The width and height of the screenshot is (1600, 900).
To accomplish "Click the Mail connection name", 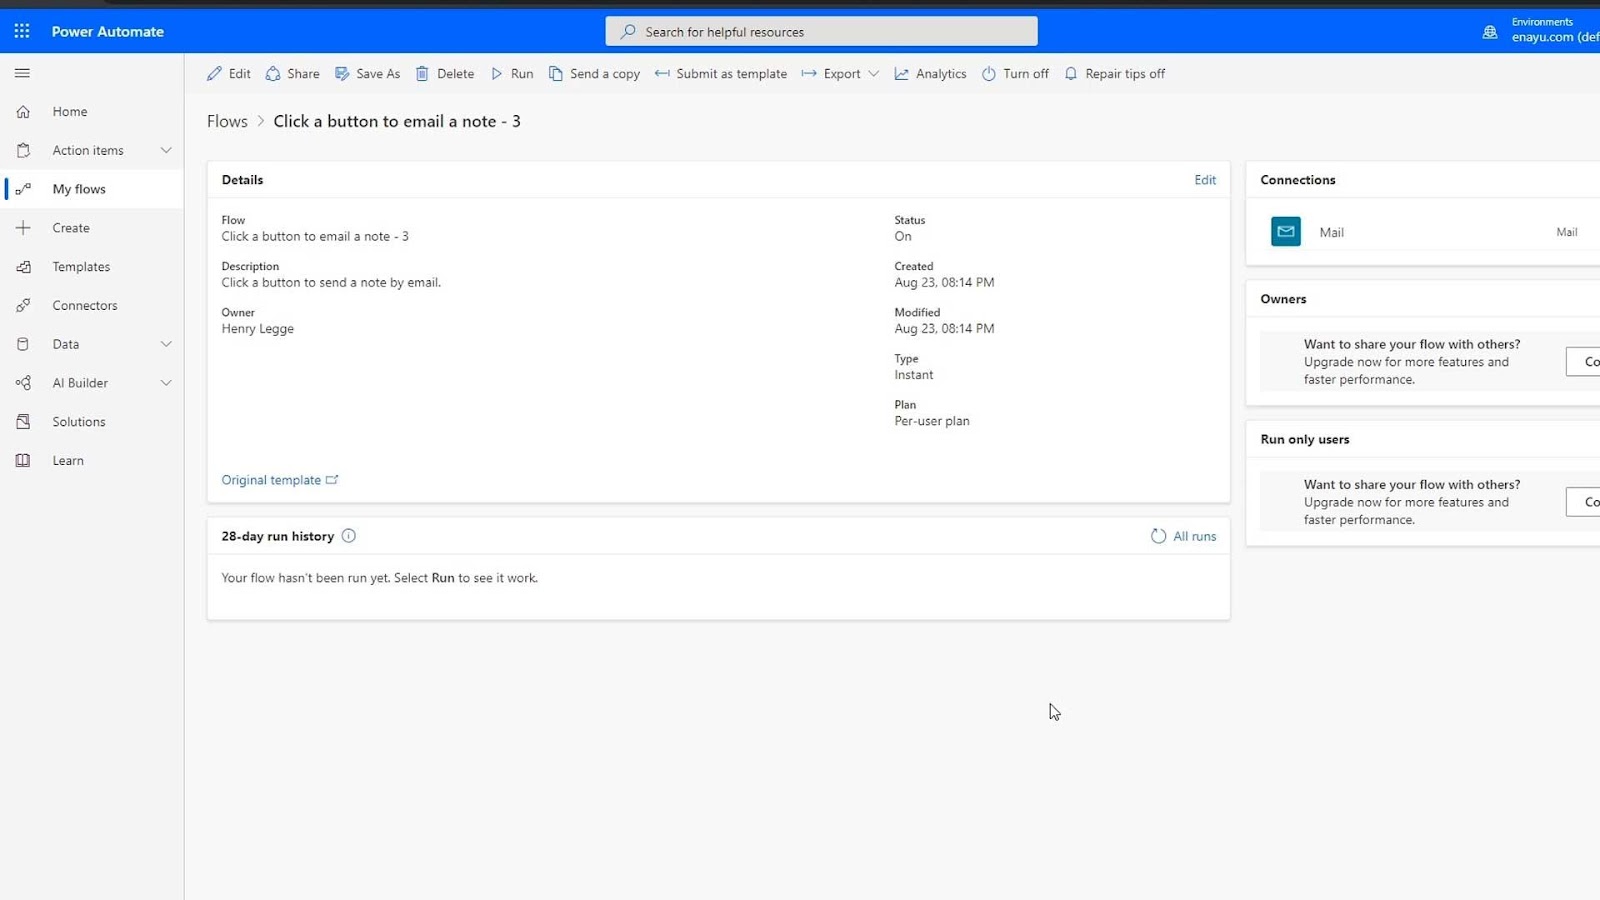I will tap(1331, 232).
